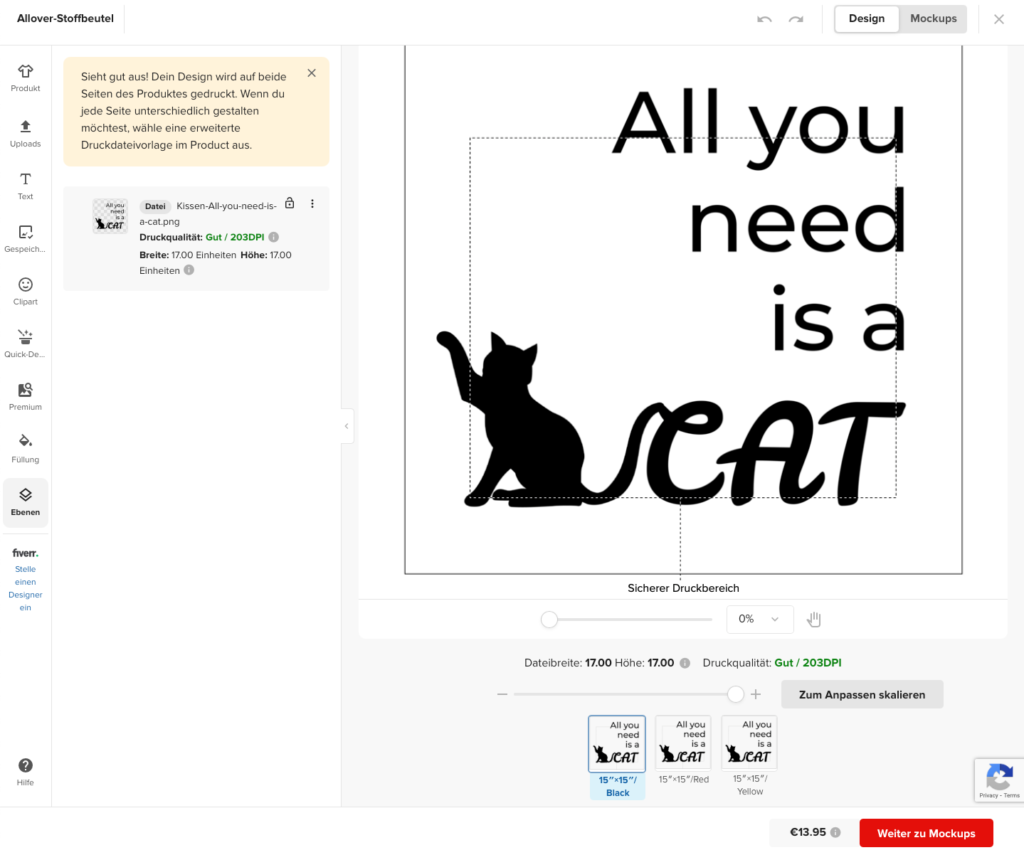Click Zum Anpassen skalieren button
1024x855 pixels.
(862, 694)
